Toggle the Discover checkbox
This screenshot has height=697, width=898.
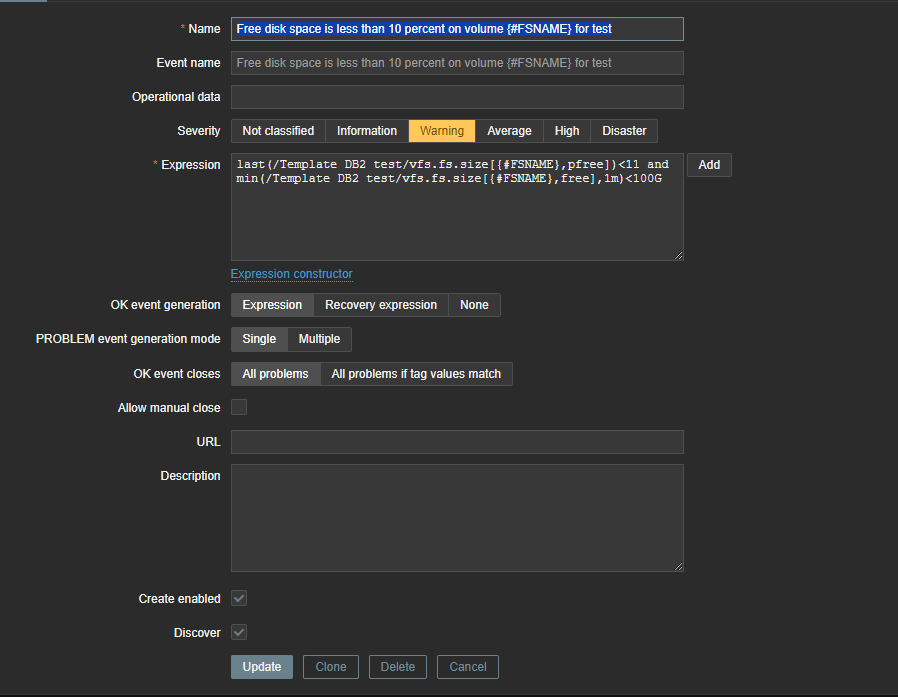239,632
